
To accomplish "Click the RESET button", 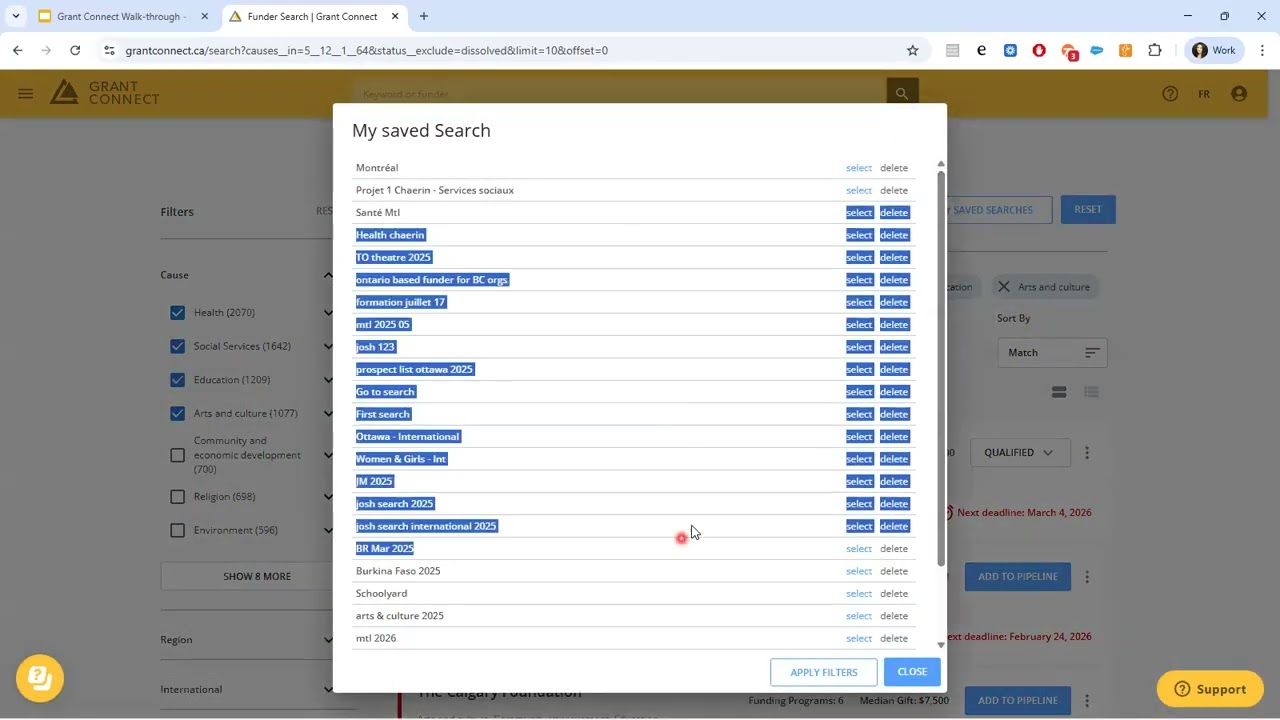I will pos(1088,210).
